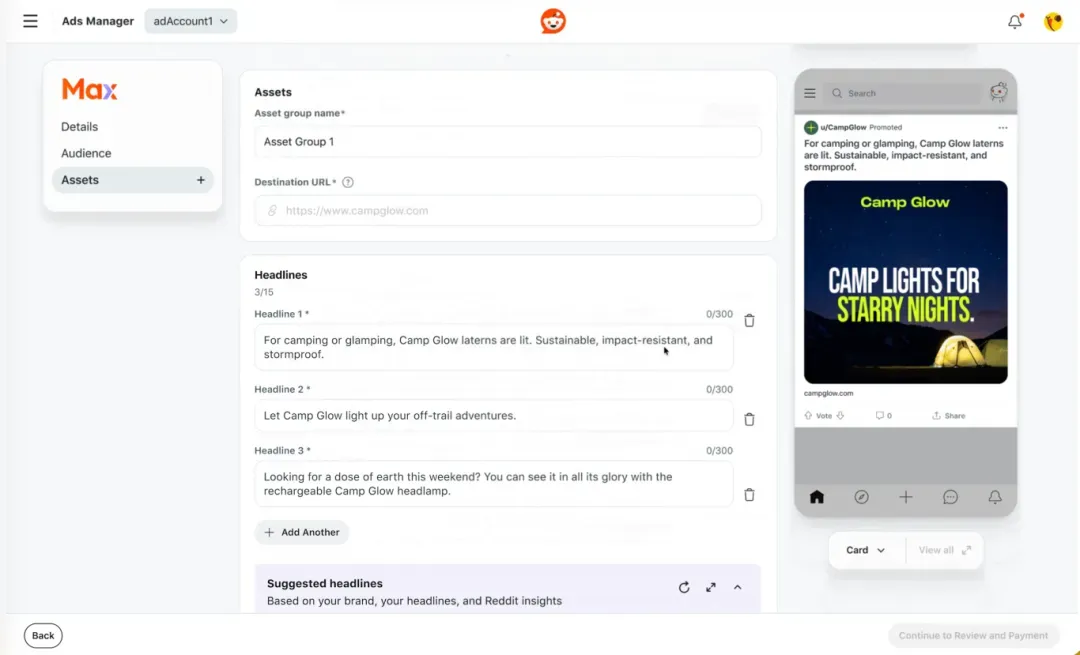Click View all previews
Screen dimensions: 1080x655
[x=944, y=550]
